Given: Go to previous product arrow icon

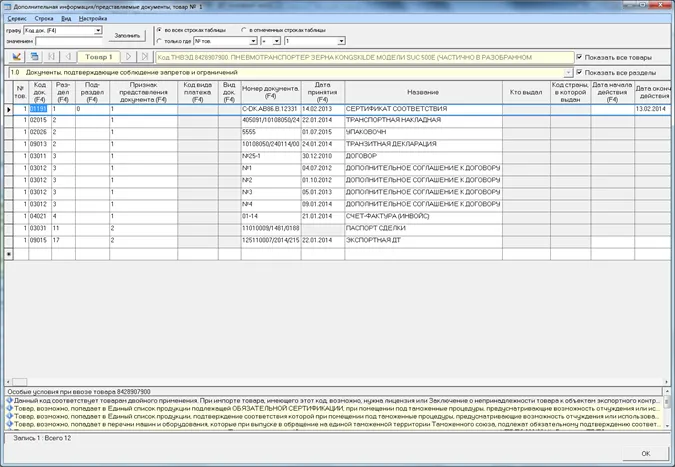Looking at the screenshot, I should coord(68,57).
